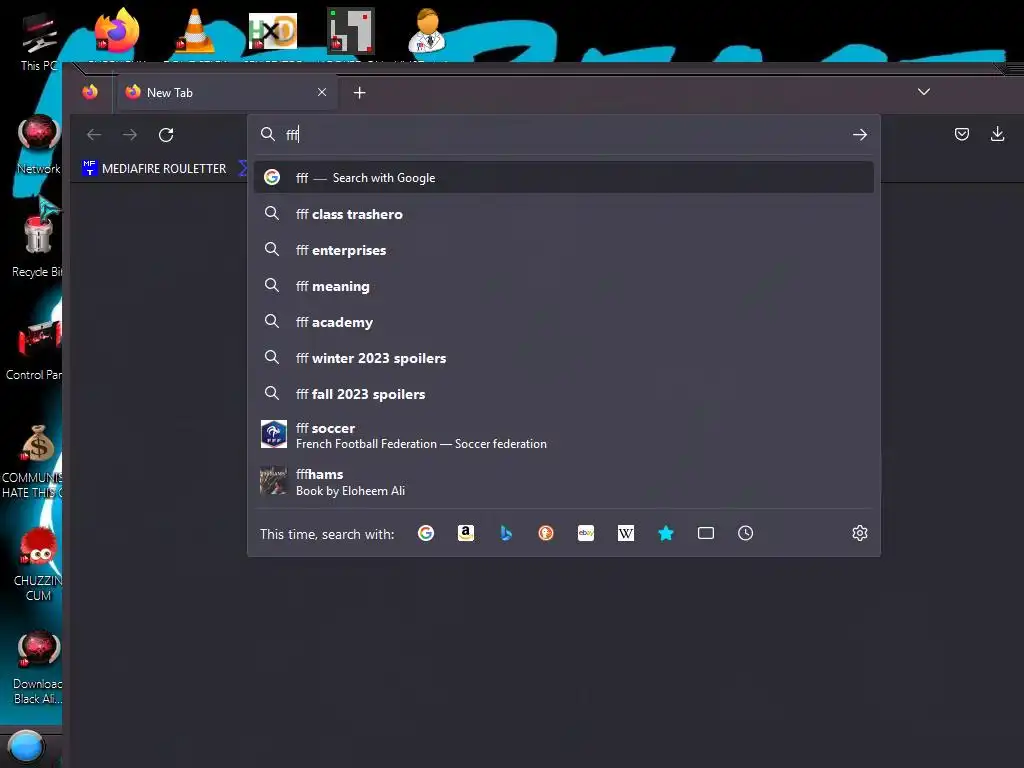Choose suggestion fff class trashero
This screenshot has width=1024, height=768.
click(564, 214)
